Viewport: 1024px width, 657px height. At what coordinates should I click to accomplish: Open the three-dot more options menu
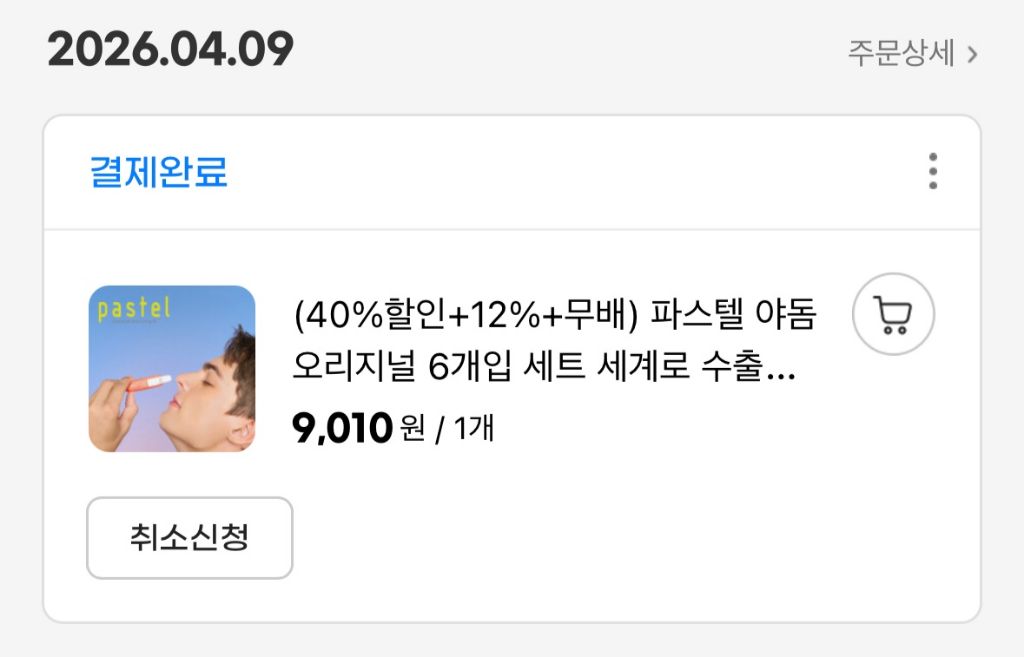(932, 172)
